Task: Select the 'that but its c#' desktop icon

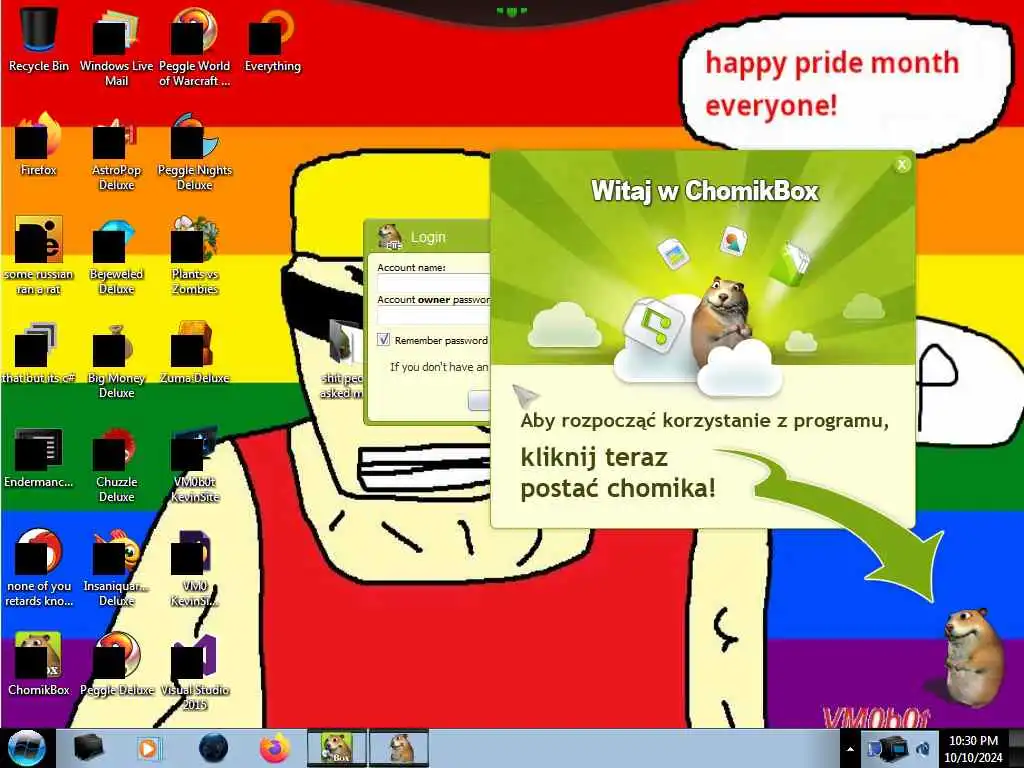Action: pos(39,353)
